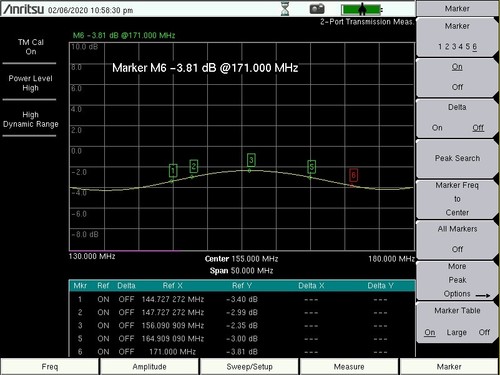The height and width of the screenshot is (375, 500).
Task: Select the 171.000 MHz table cell
Action: click(173, 352)
